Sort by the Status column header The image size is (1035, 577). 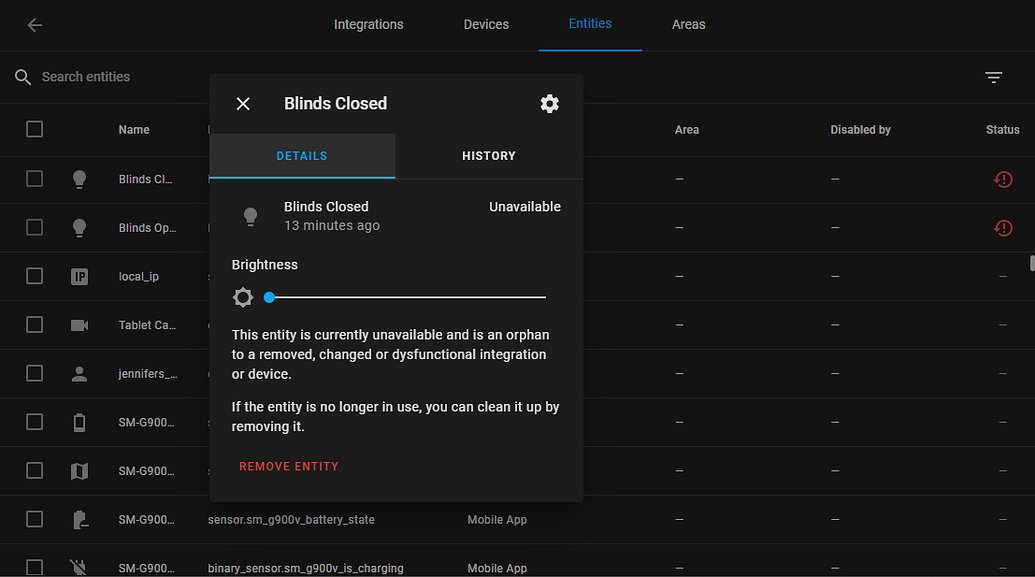tap(1003, 129)
